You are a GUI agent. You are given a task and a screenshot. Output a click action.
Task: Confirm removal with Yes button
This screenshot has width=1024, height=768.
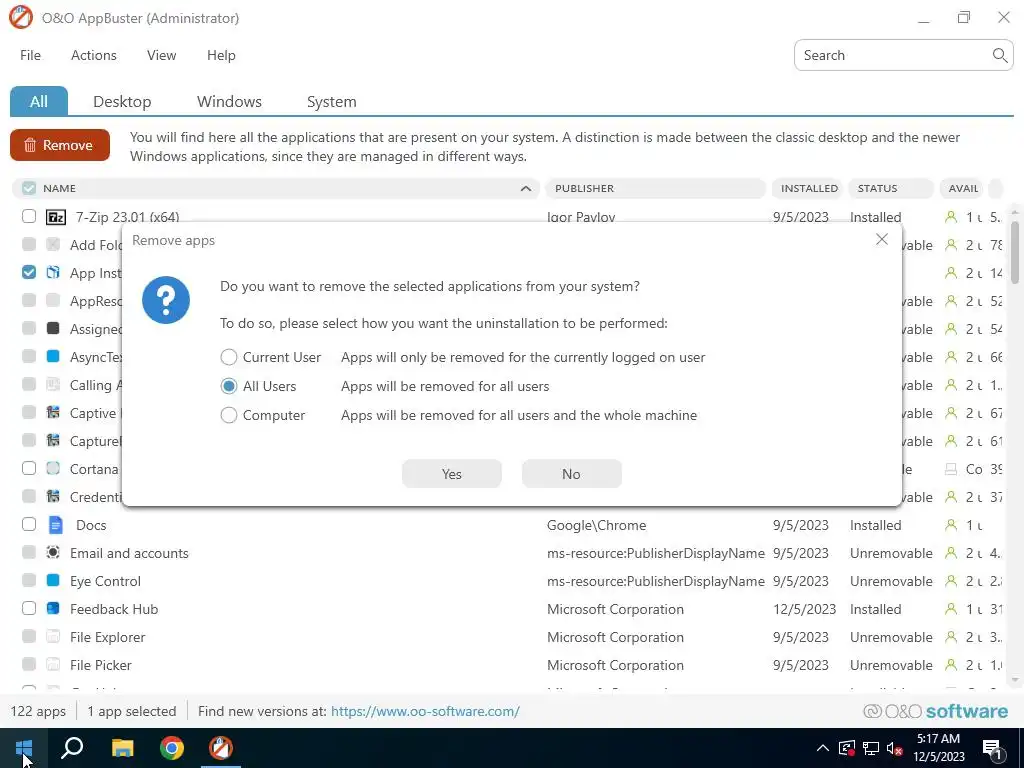coord(452,473)
